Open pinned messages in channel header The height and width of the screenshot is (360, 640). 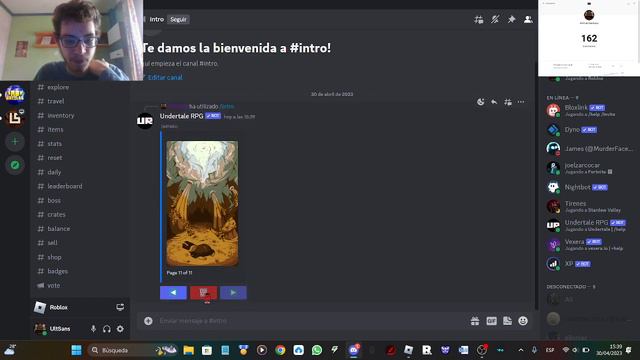(x=511, y=19)
